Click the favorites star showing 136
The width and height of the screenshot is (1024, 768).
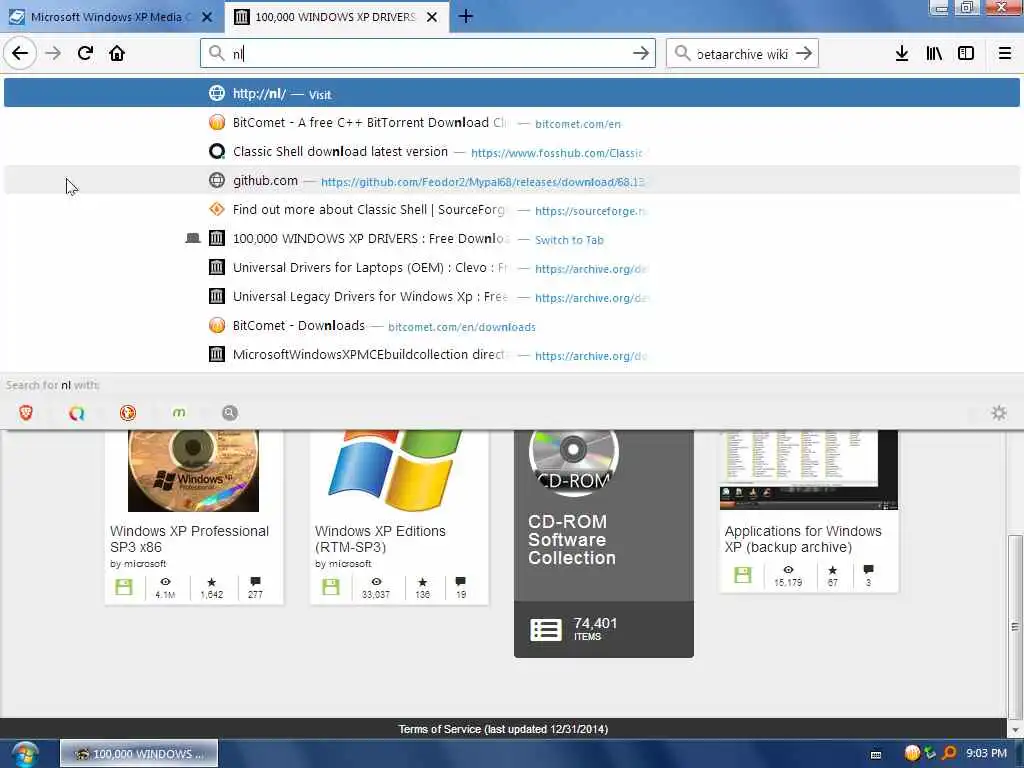pyautogui.click(x=423, y=587)
